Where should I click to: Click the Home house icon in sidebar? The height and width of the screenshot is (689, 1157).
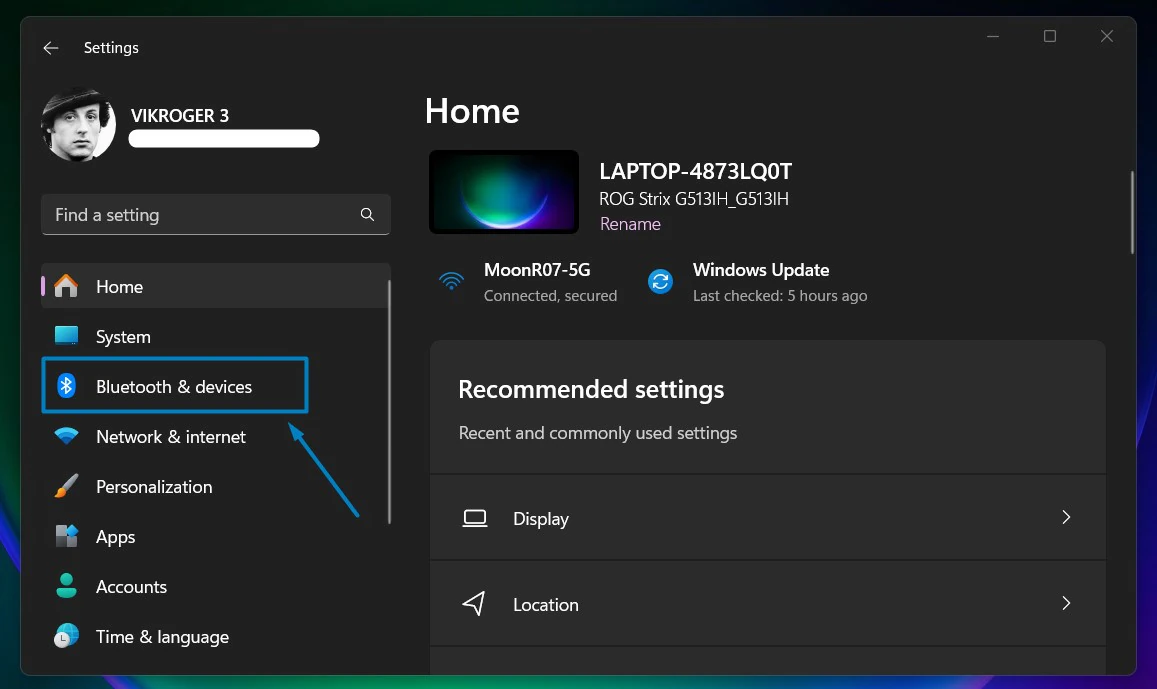66,286
